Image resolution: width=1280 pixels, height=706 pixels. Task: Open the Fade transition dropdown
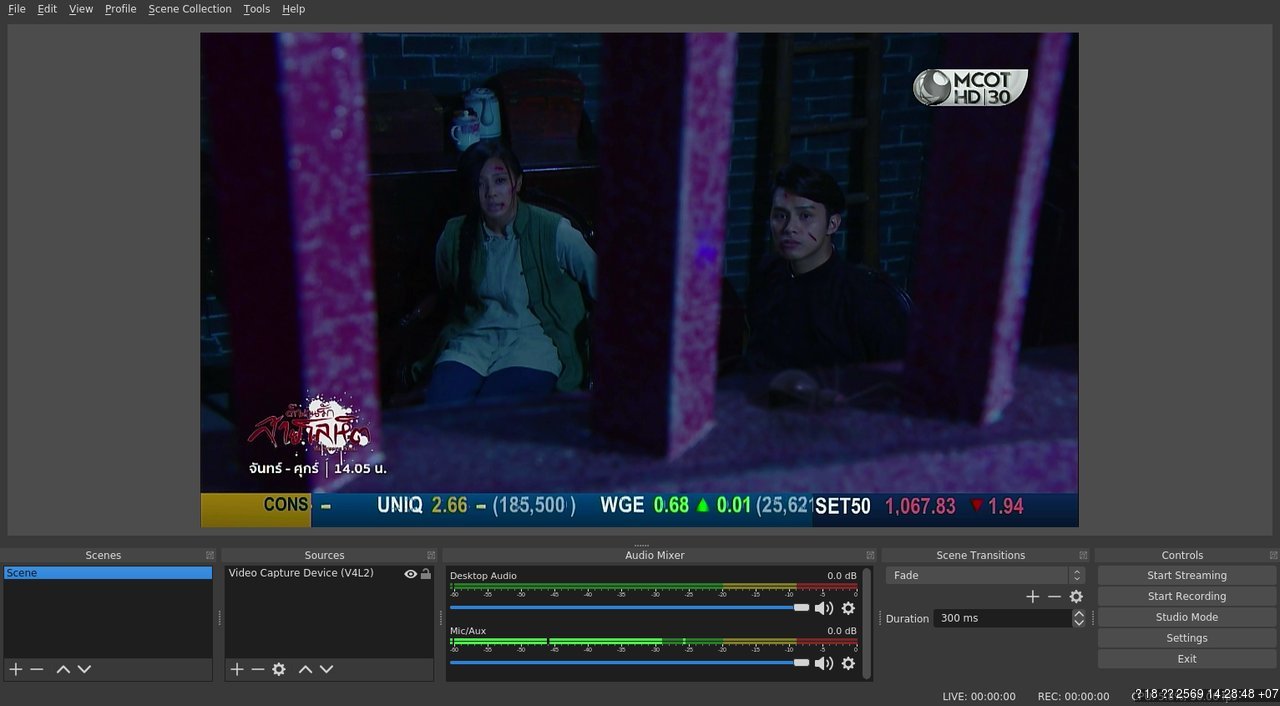tap(985, 575)
